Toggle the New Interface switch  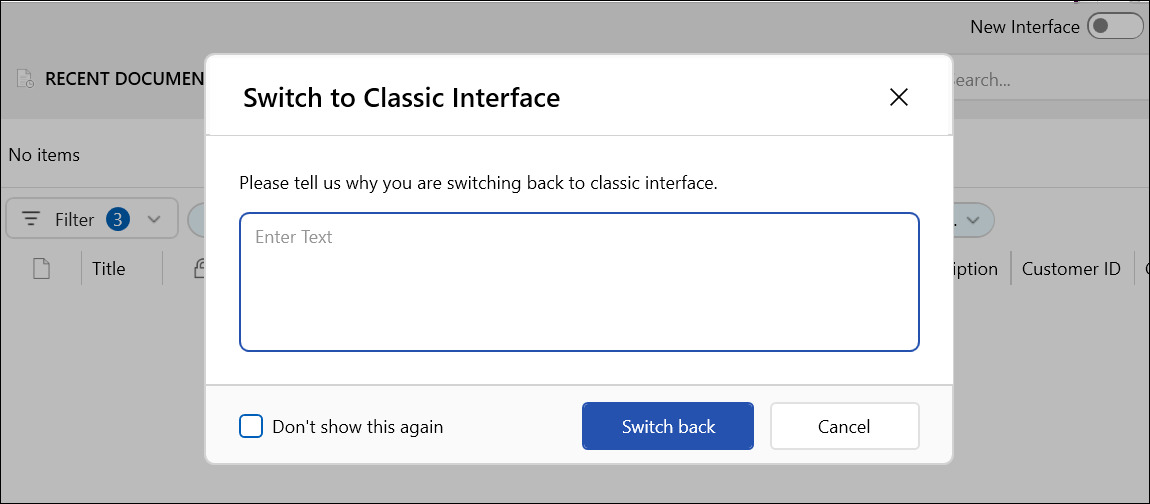pos(1114,27)
